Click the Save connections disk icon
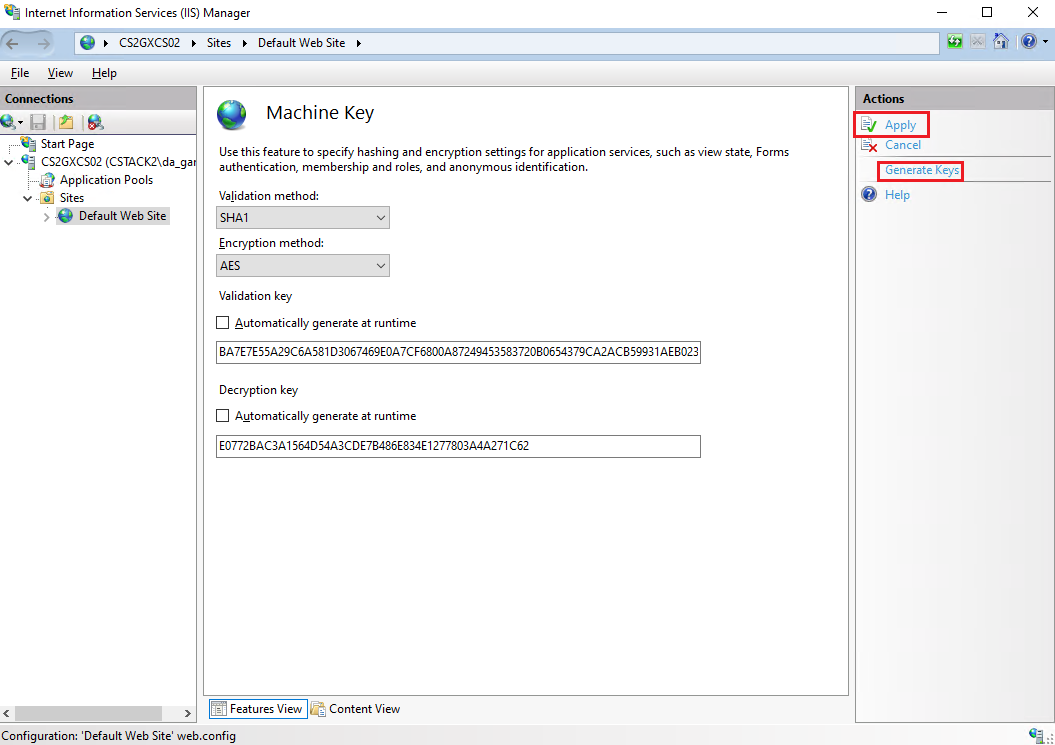This screenshot has width=1055, height=745. [38, 122]
